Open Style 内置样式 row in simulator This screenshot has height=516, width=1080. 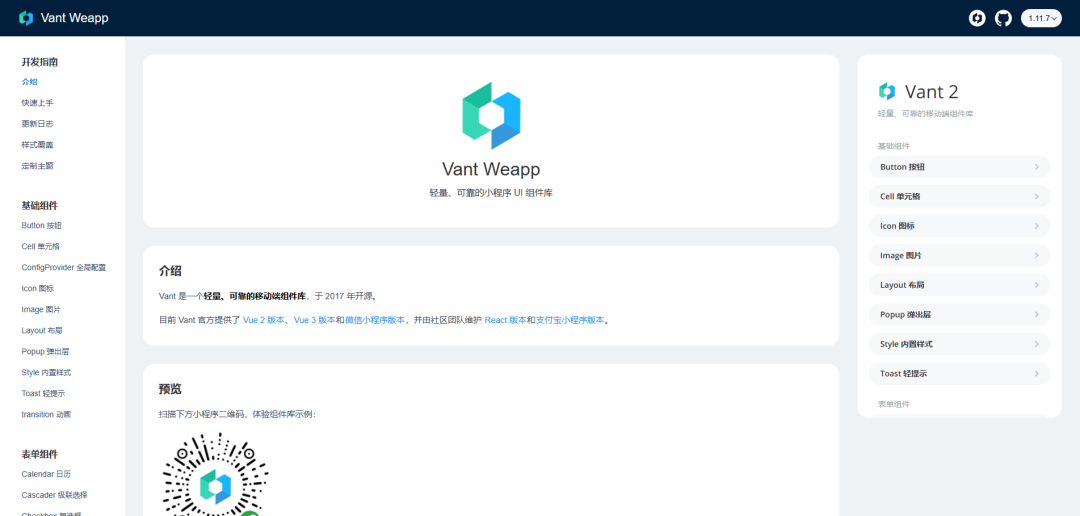959,344
